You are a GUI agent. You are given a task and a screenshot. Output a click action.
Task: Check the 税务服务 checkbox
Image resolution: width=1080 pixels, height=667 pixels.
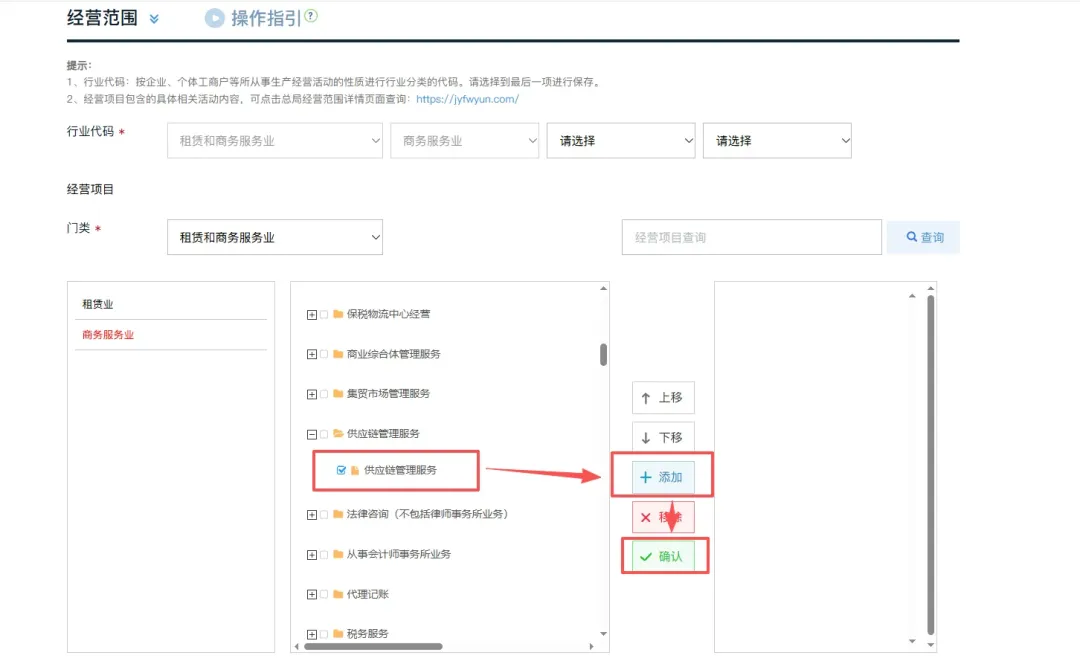[323, 633]
